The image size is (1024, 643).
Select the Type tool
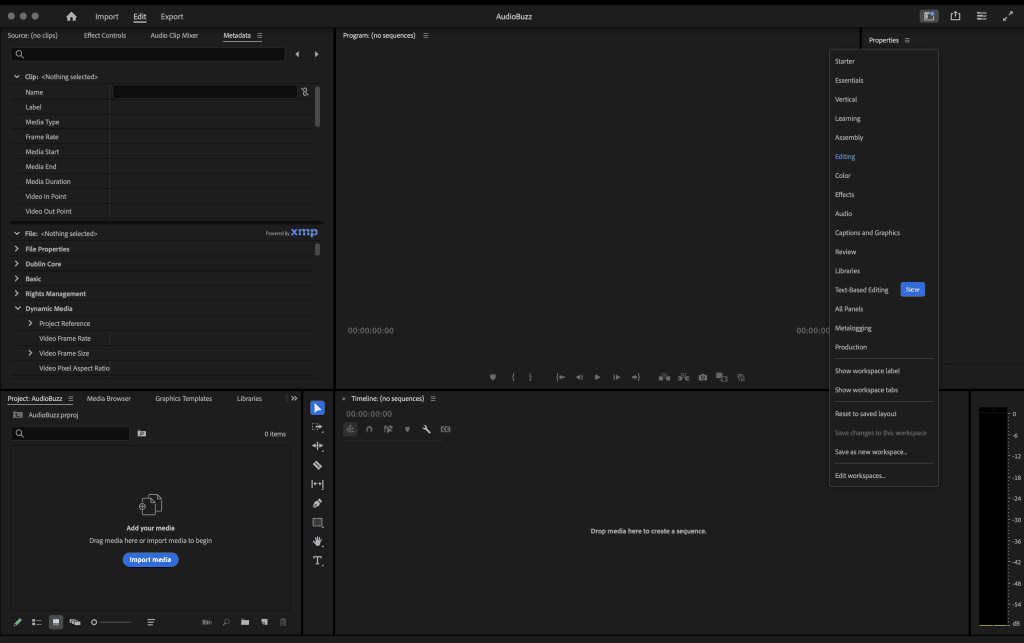318,561
